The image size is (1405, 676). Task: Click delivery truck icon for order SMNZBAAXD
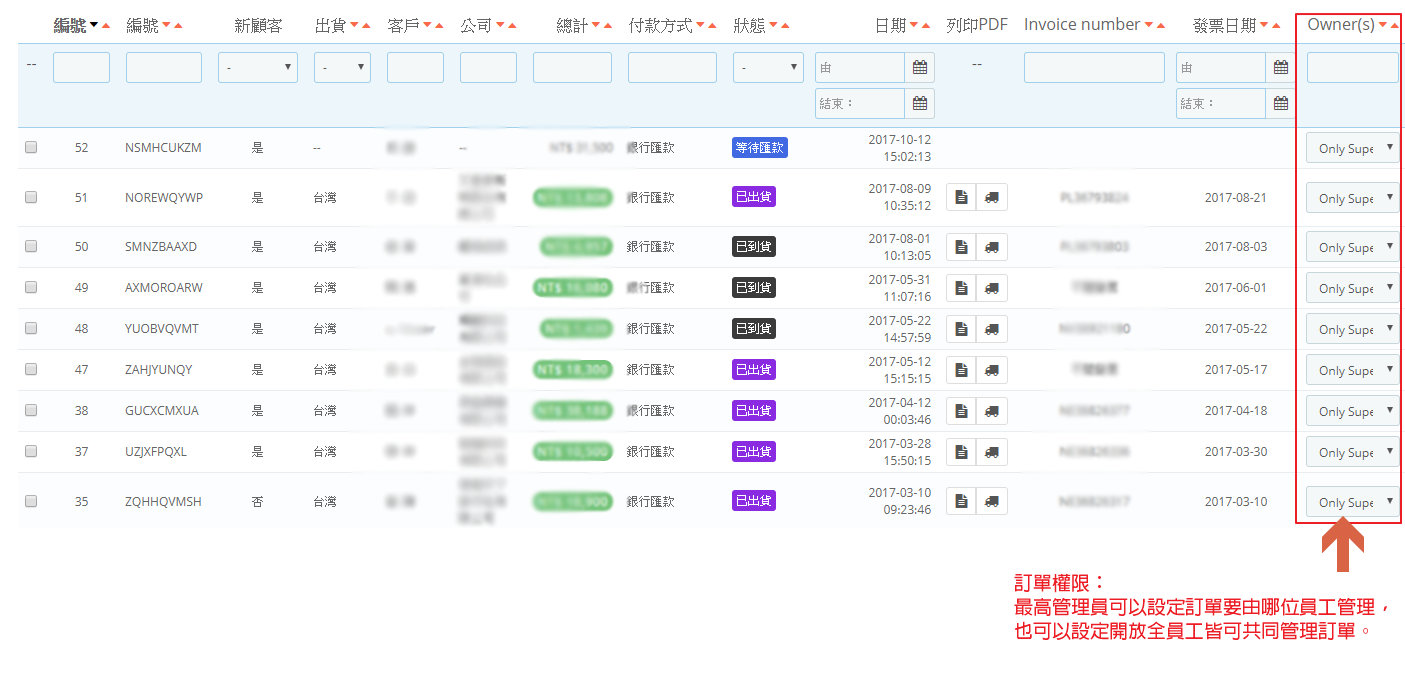[992, 247]
